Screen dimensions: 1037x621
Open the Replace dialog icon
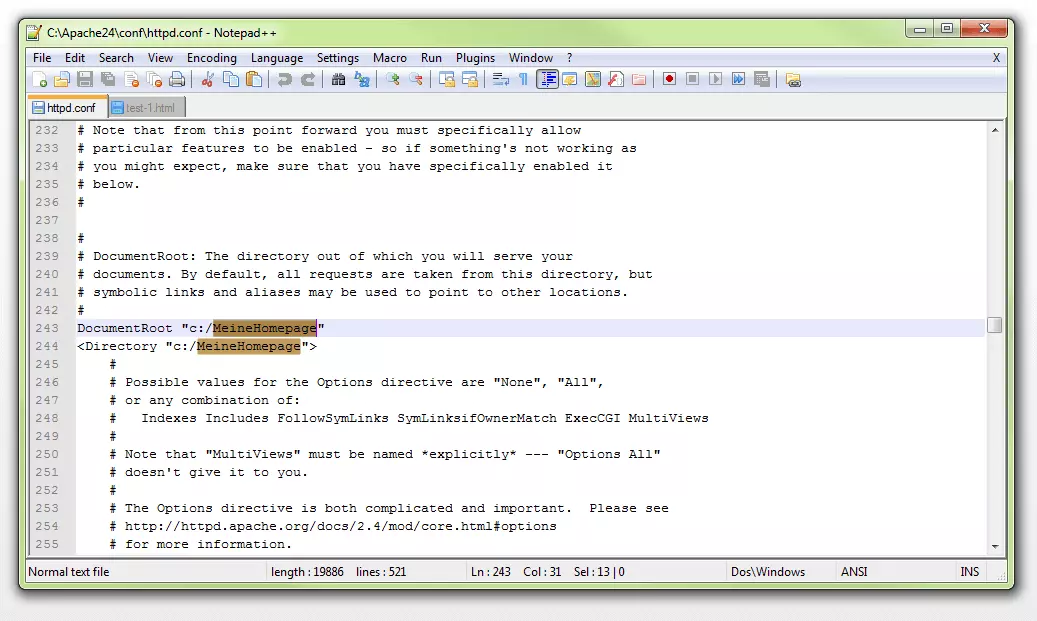click(362, 79)
